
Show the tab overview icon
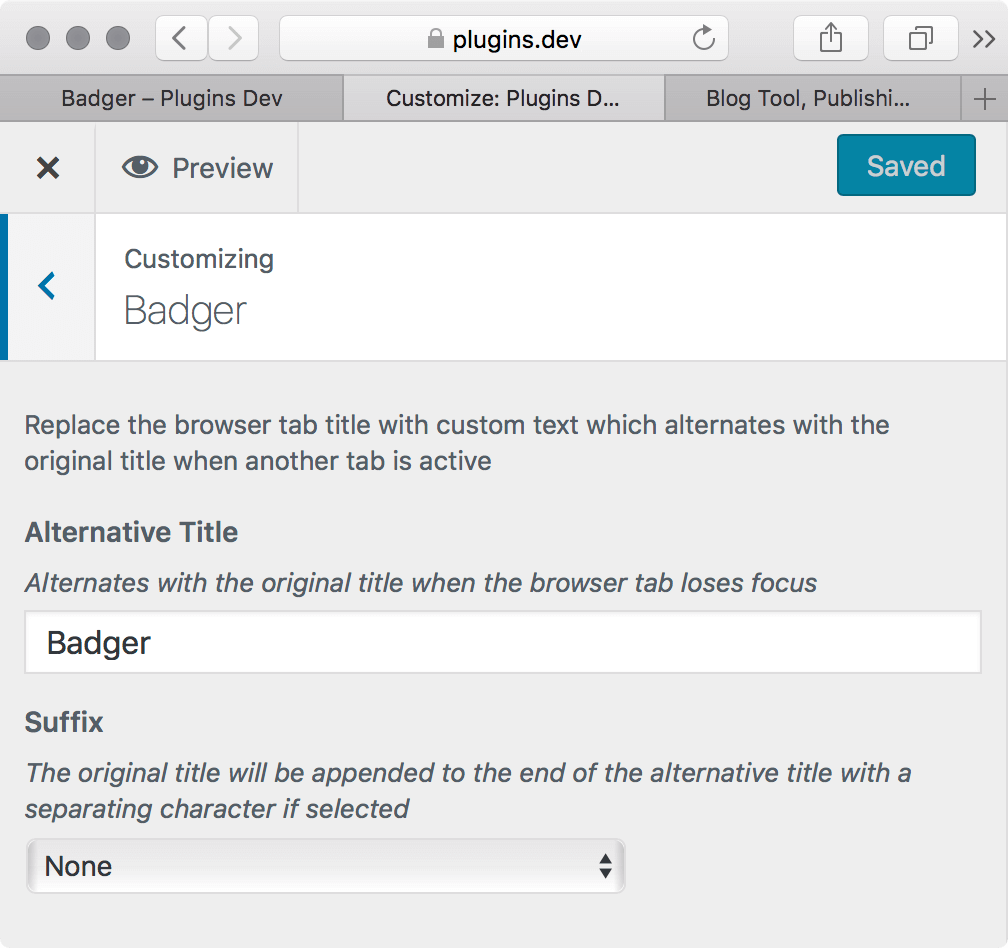[x=921, y=39]
